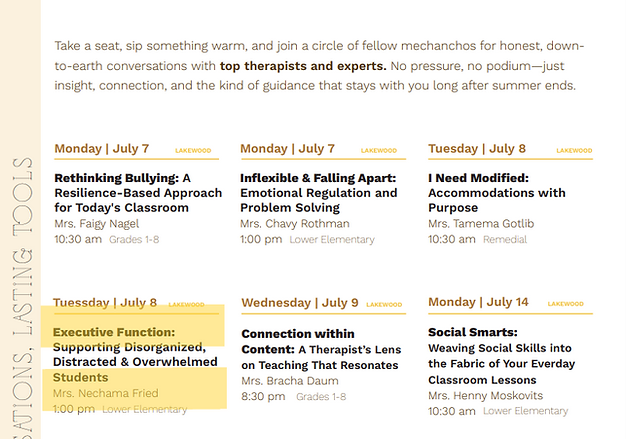Select presenter Mrs. Henny Moskovits
This screenshot has height=439, width=626.
point(485,395)
